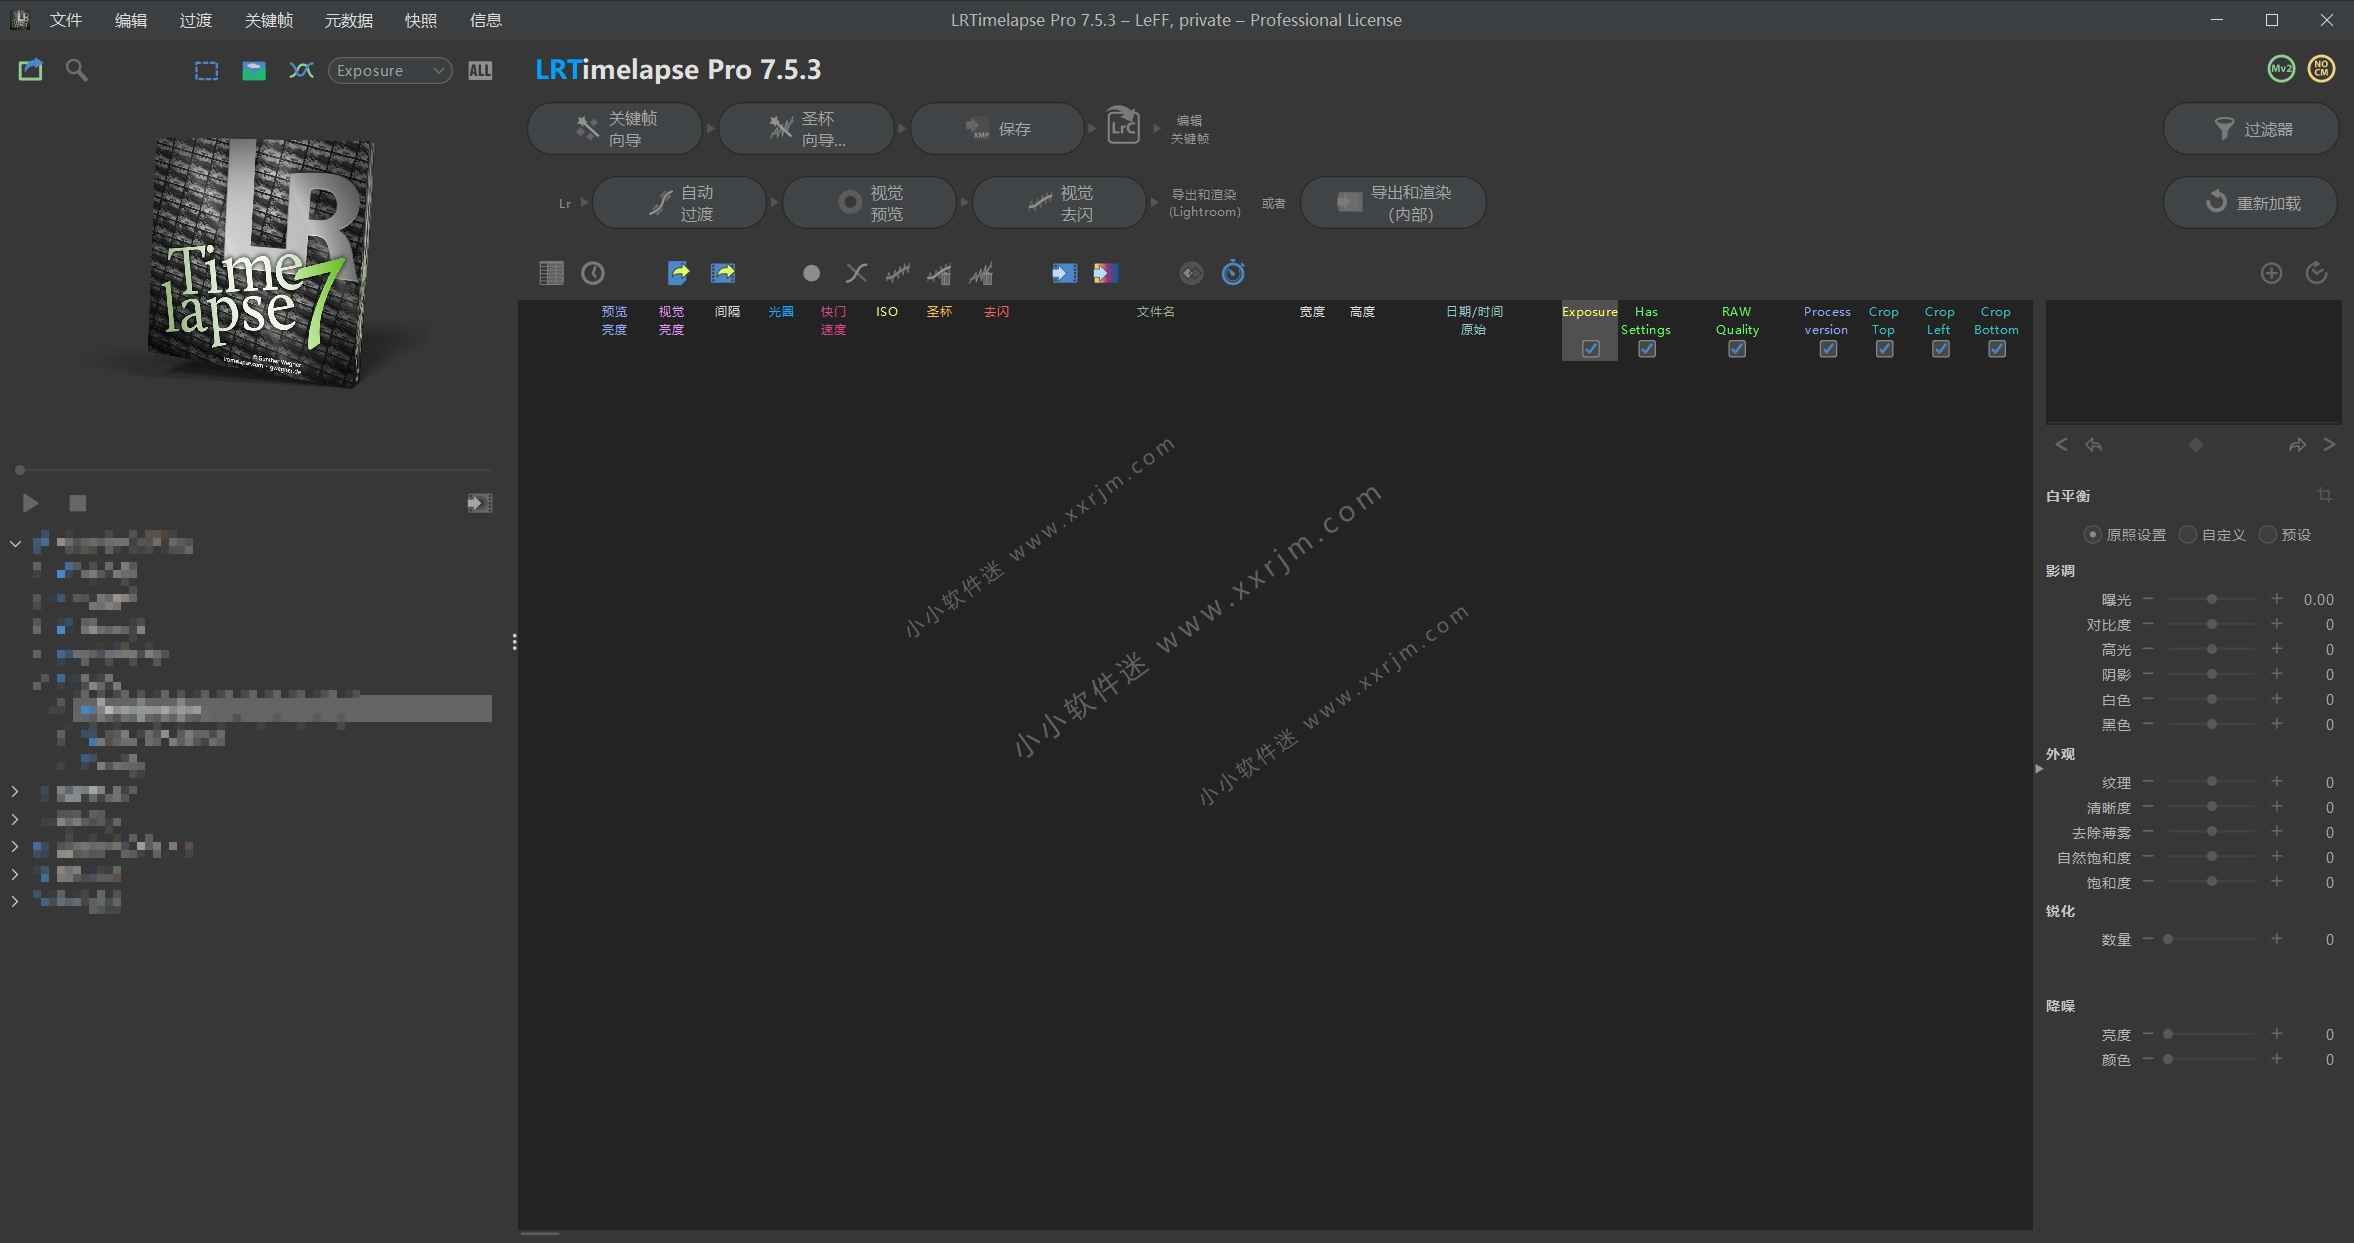Select the 原照设置 white balance radio

tap(2092, 535)
